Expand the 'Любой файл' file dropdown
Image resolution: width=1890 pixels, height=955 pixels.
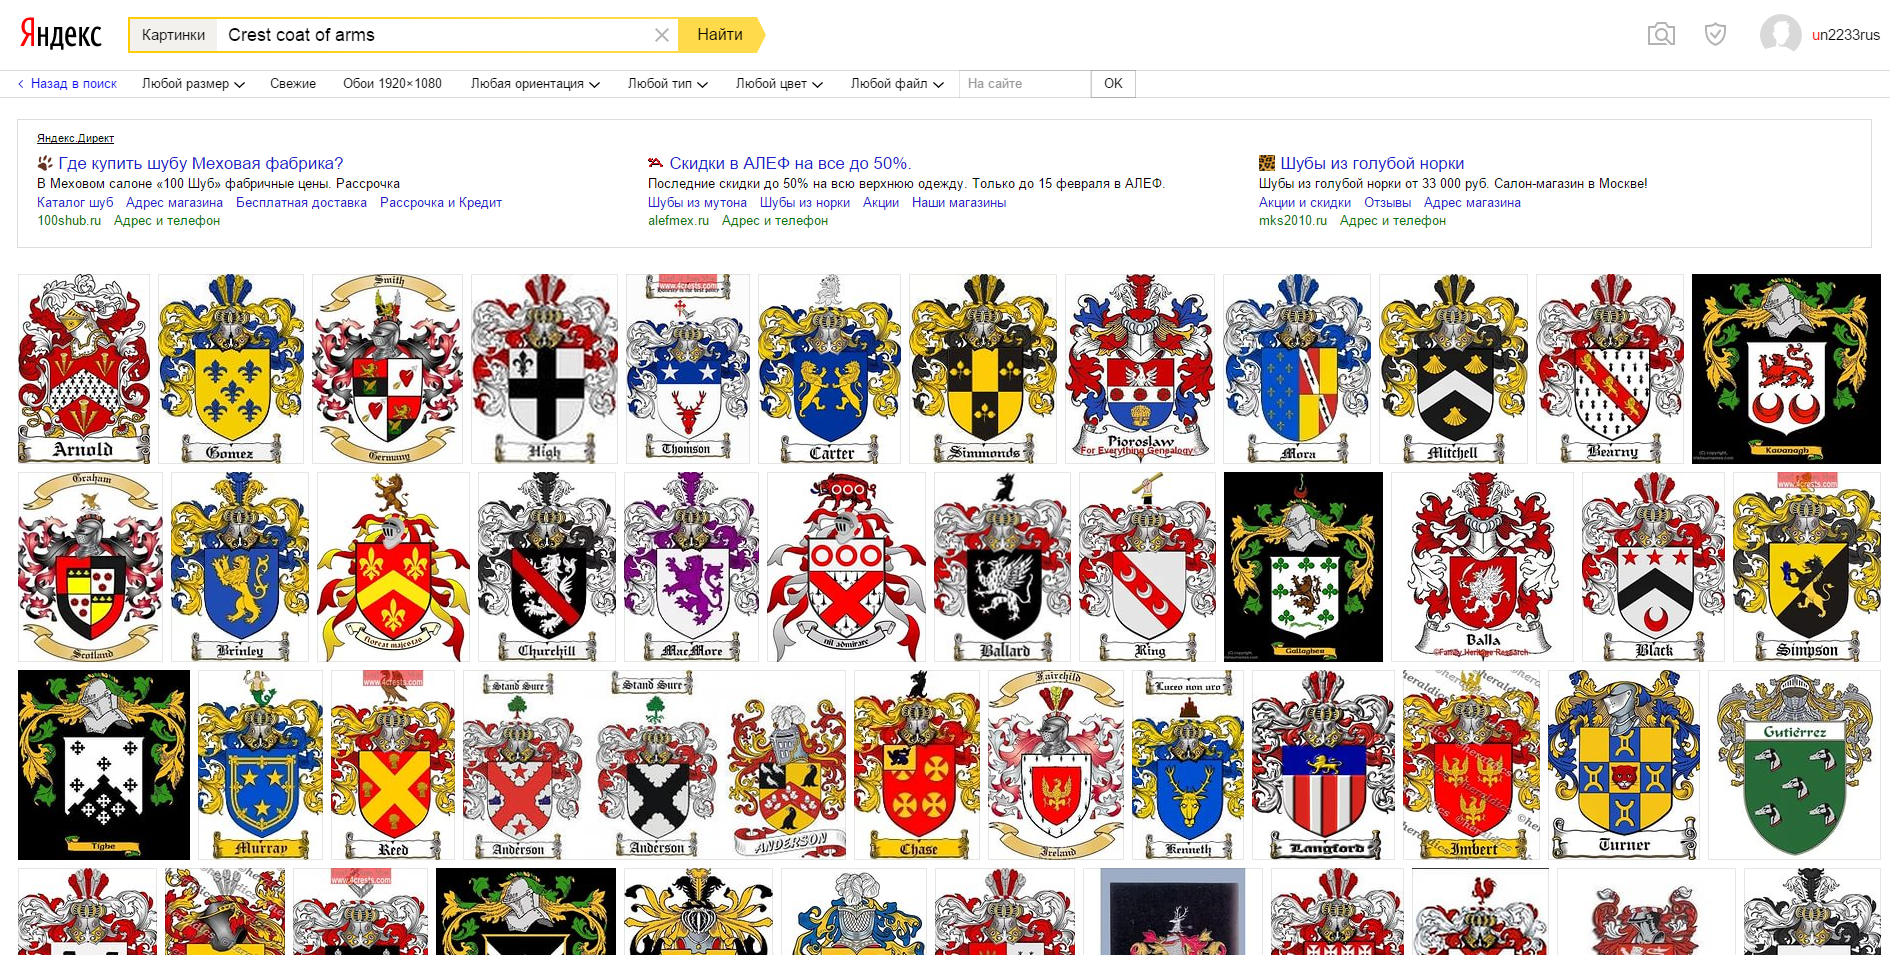point(896,84)
